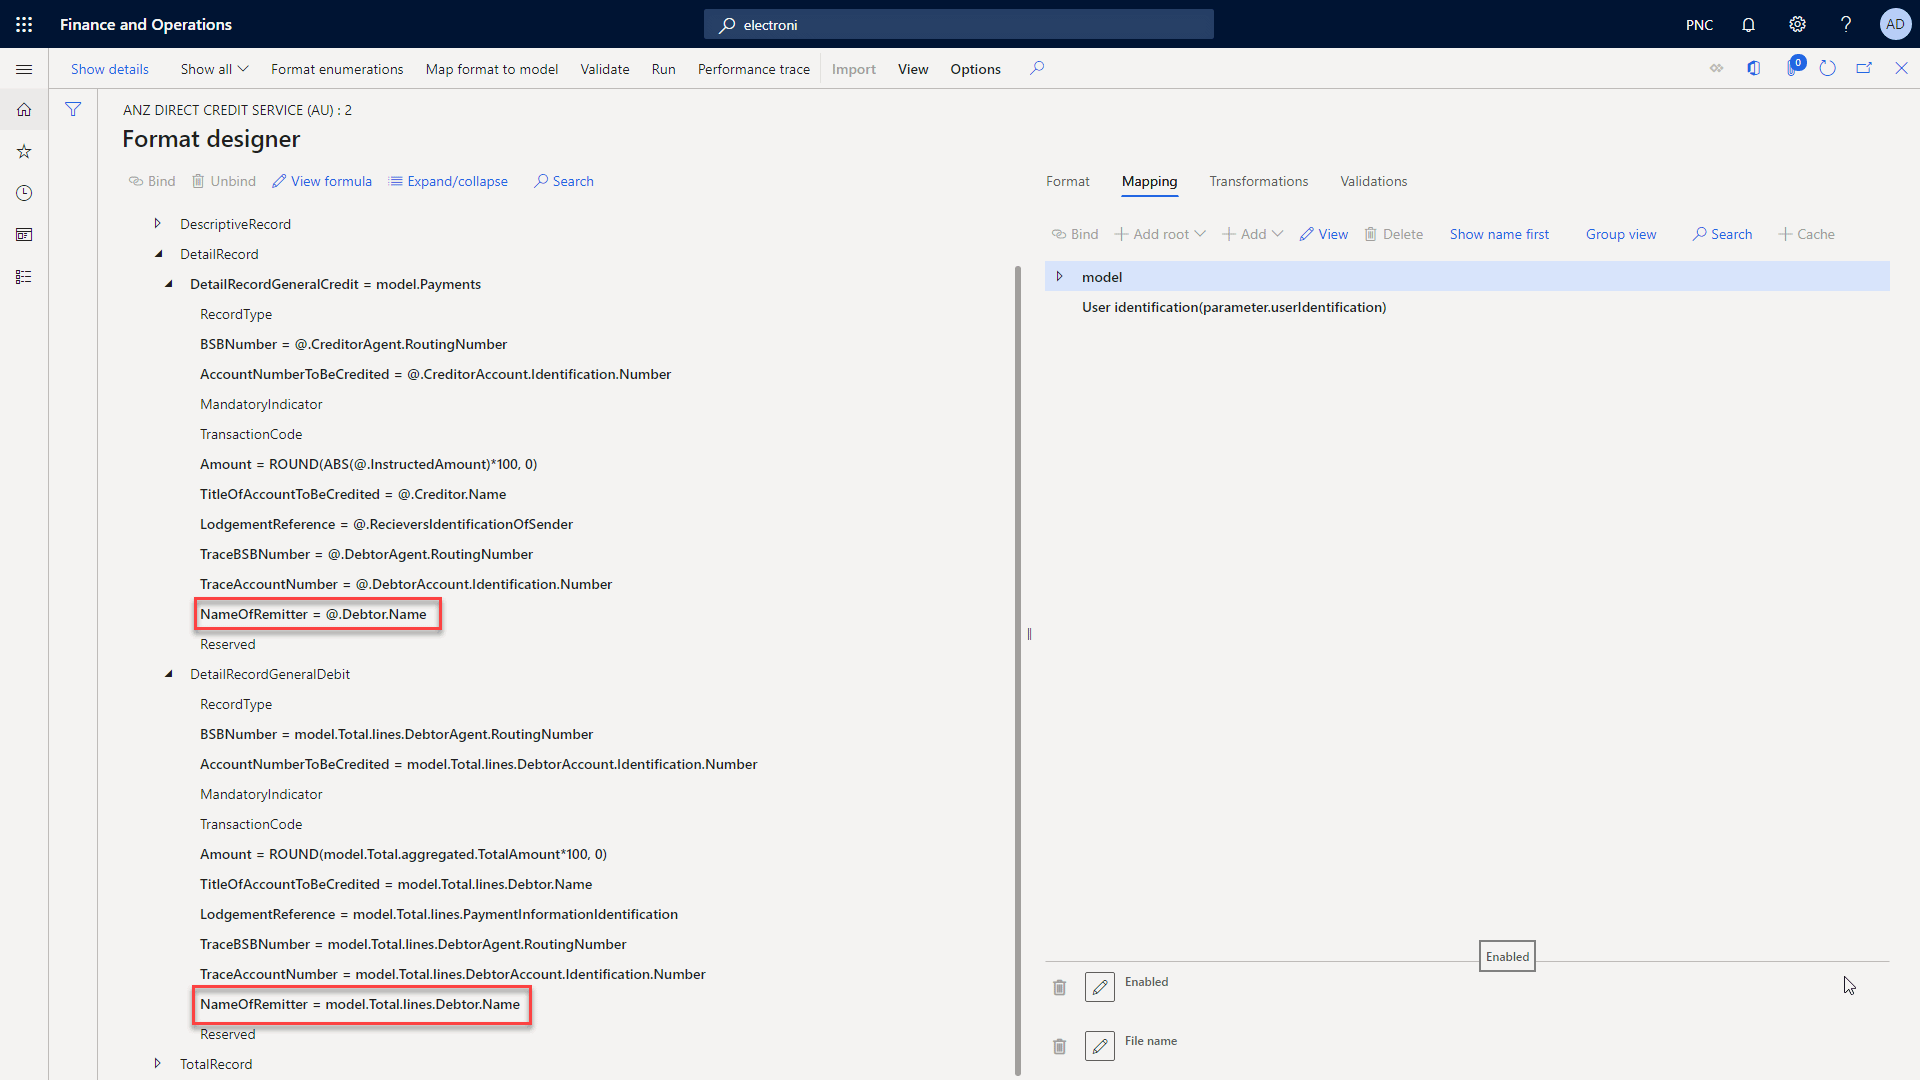
Task: Select User identification data source
Action: coord(1233,307)
